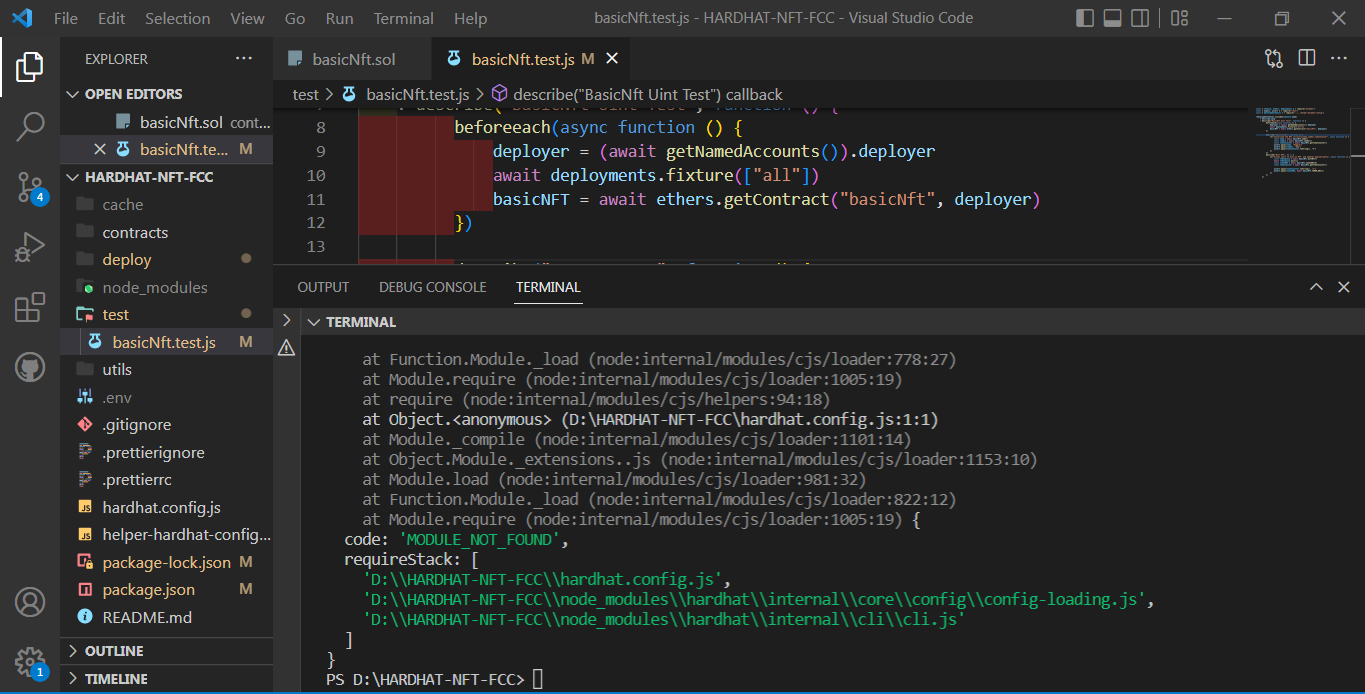Screen dimensions: 1365x694
Task: Click the VS Code logo icon
Action: [x=22, y=18]
